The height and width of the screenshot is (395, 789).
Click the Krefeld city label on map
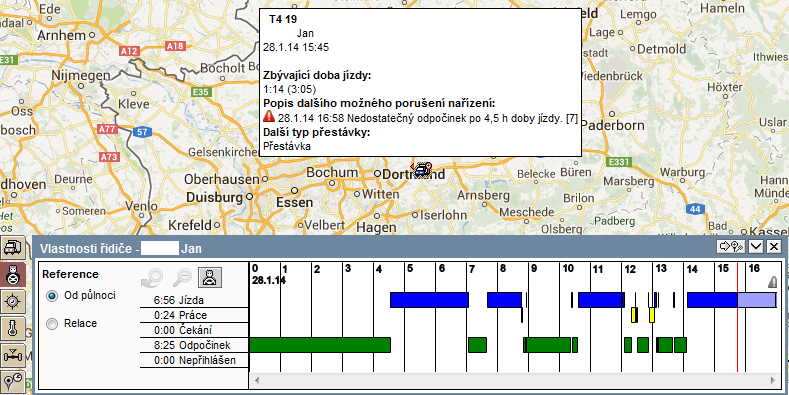190,224
